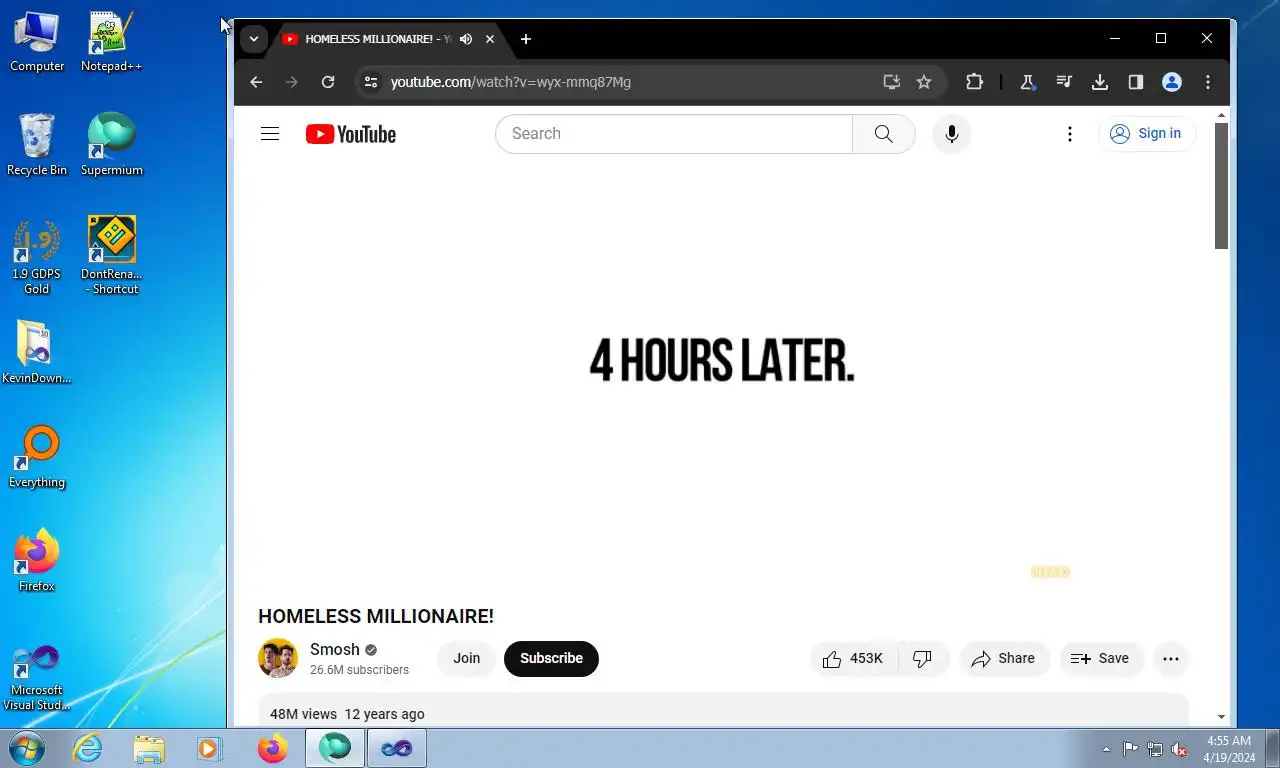
Task: Go to the YouTube home logo
Action: point(351,134)
